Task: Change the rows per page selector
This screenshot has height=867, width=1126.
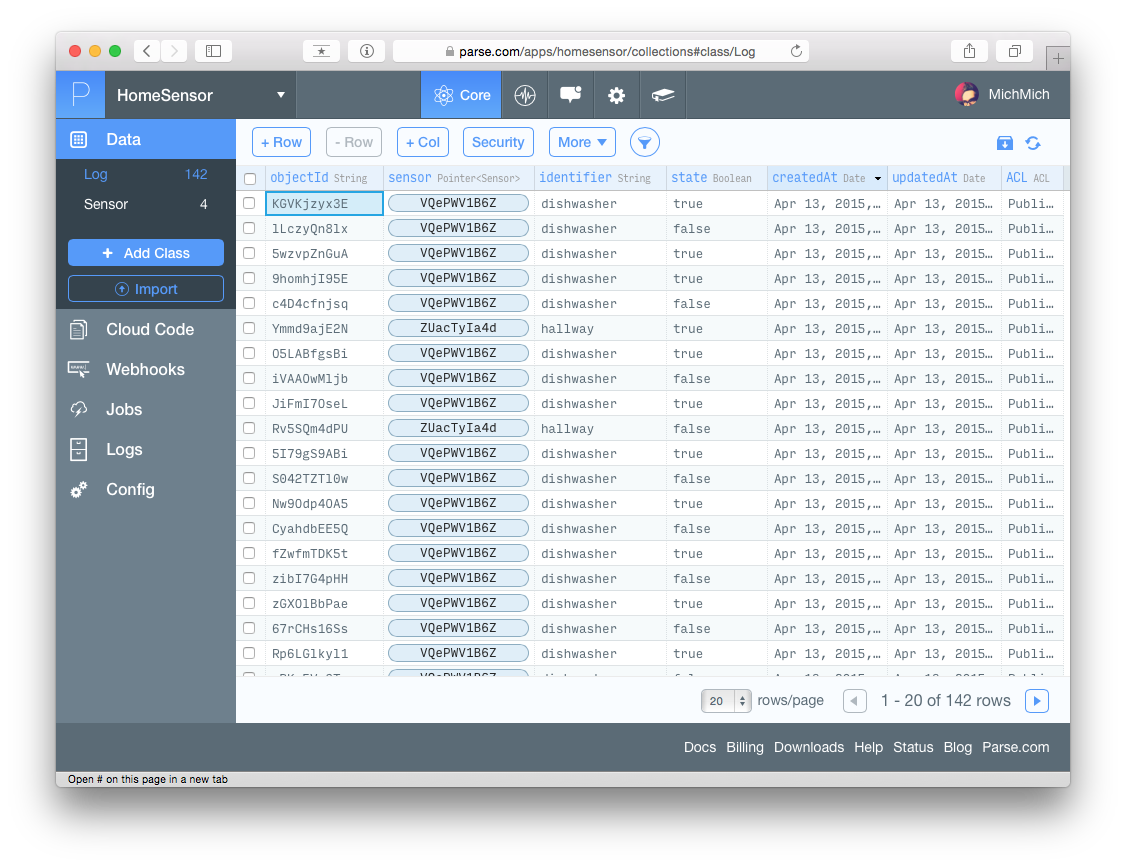Action: [726, 701]
